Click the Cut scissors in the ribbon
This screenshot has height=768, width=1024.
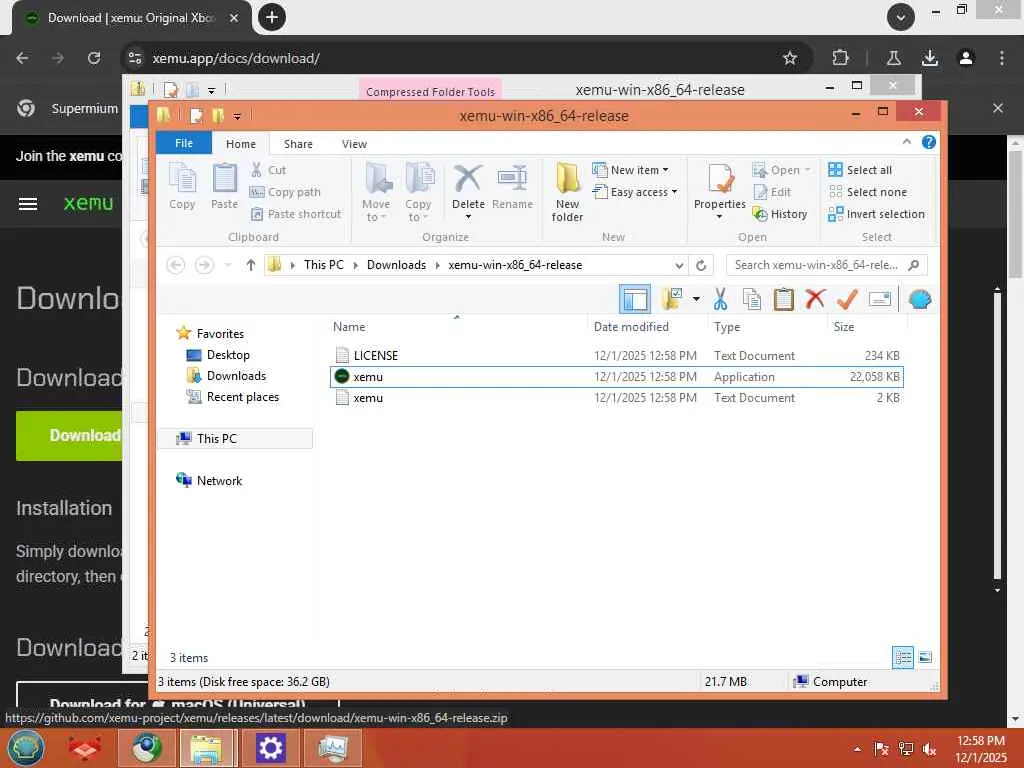(268, 170)
